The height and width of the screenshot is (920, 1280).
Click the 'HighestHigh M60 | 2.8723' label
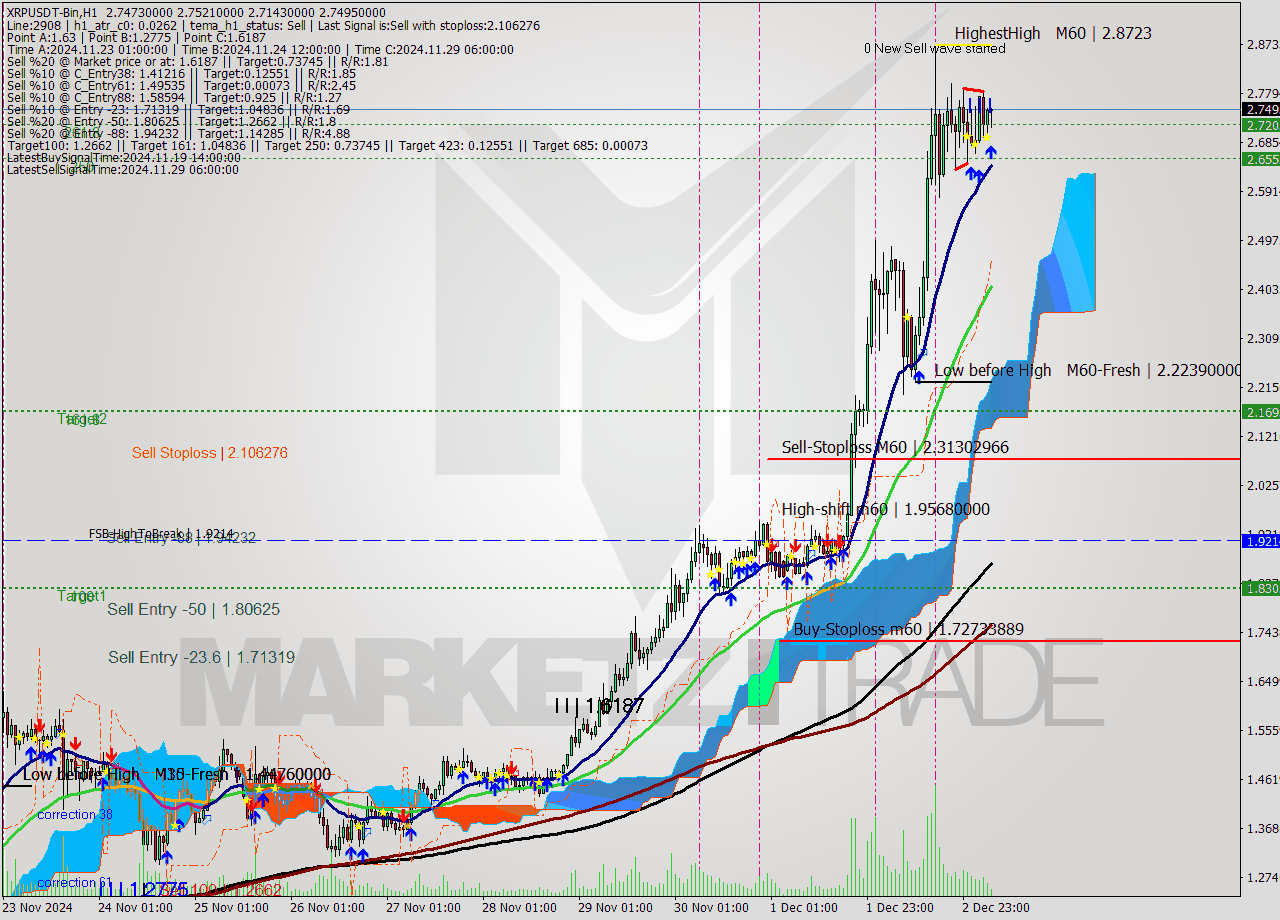1052,33
